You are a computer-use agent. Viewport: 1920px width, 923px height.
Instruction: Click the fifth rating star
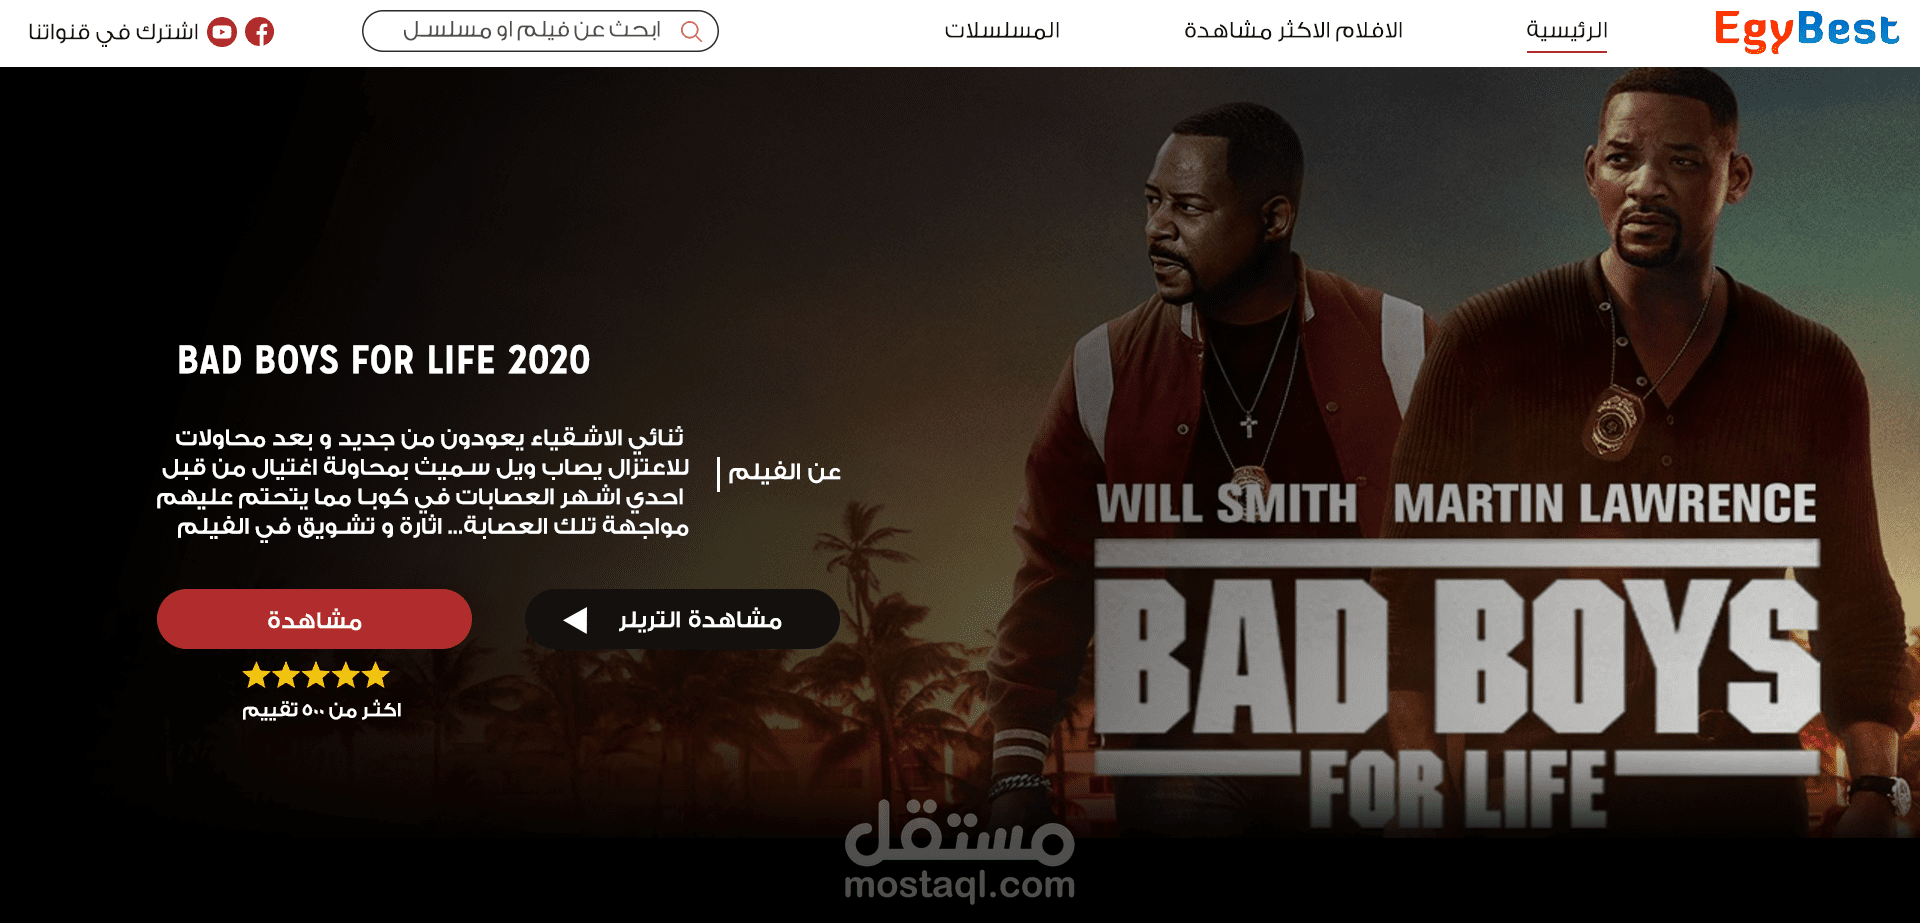(x=376, y=675)
